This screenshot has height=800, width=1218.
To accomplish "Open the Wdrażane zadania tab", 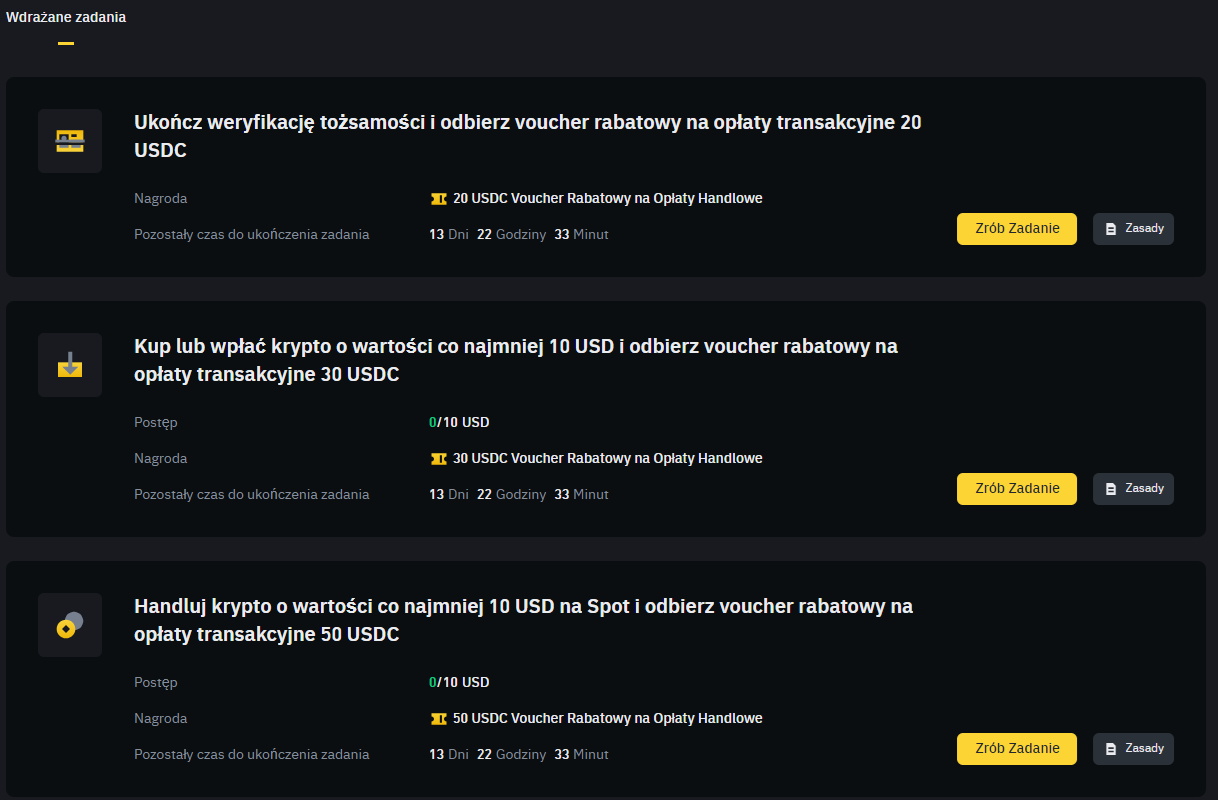I will [x=66, y=17].
